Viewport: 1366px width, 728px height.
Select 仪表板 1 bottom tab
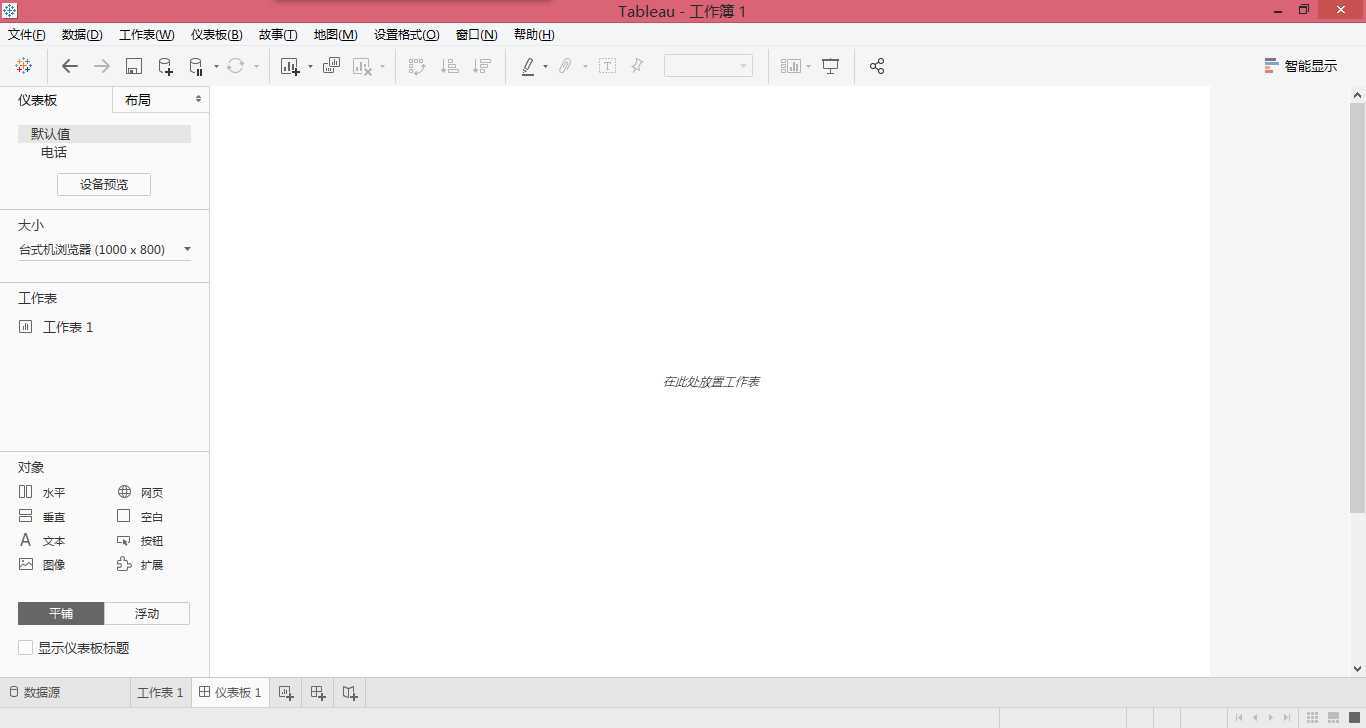pos(230,692)
